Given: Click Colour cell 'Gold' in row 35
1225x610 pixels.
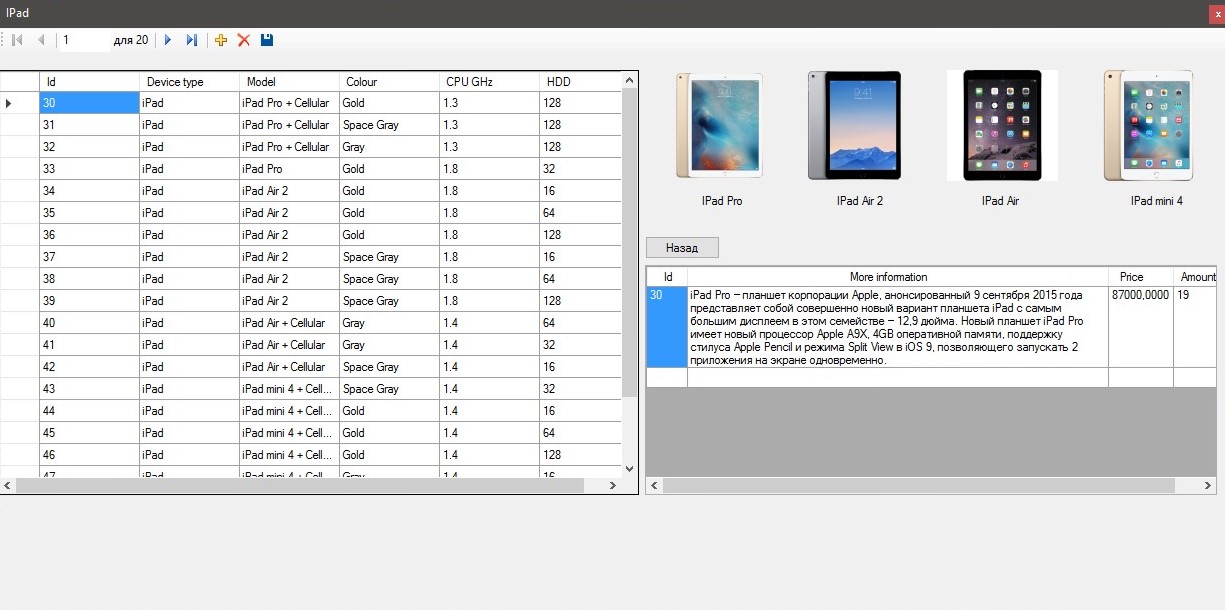Looking at the screenshot, I should (x=389, y=213).
